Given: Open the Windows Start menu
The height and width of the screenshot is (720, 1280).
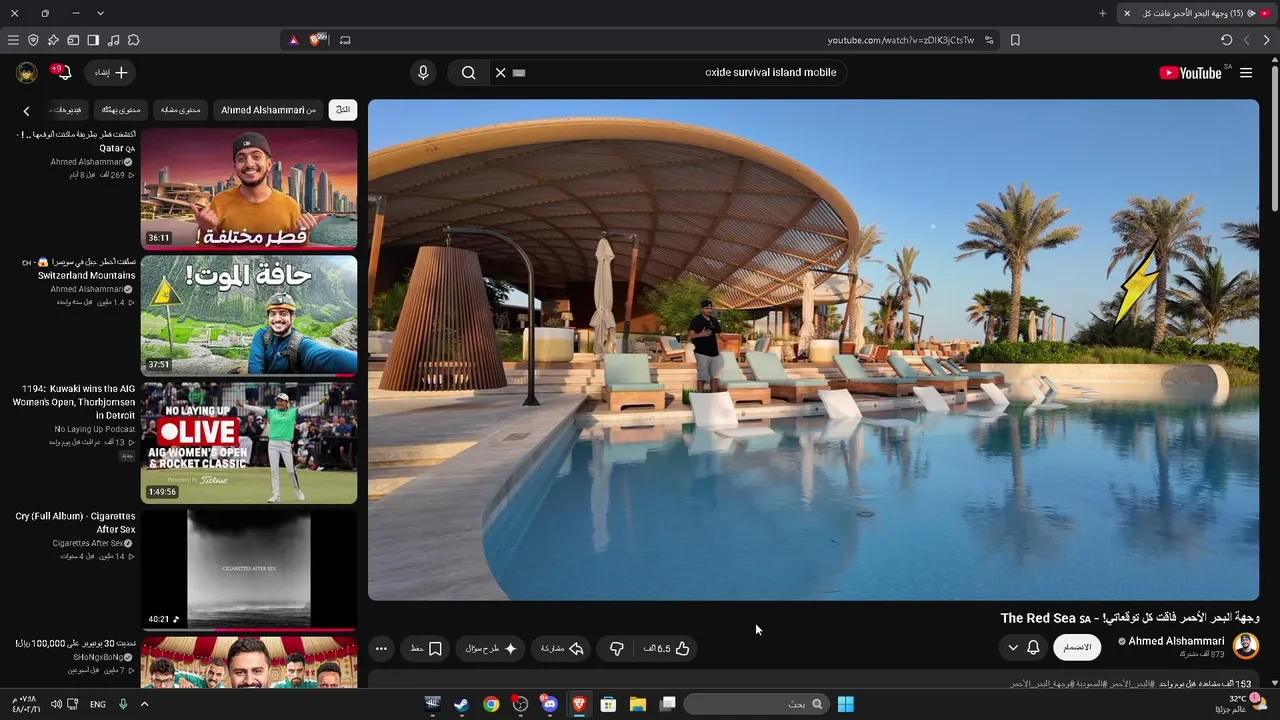Looking at the screenshot, I should click(x=845, y=704).
